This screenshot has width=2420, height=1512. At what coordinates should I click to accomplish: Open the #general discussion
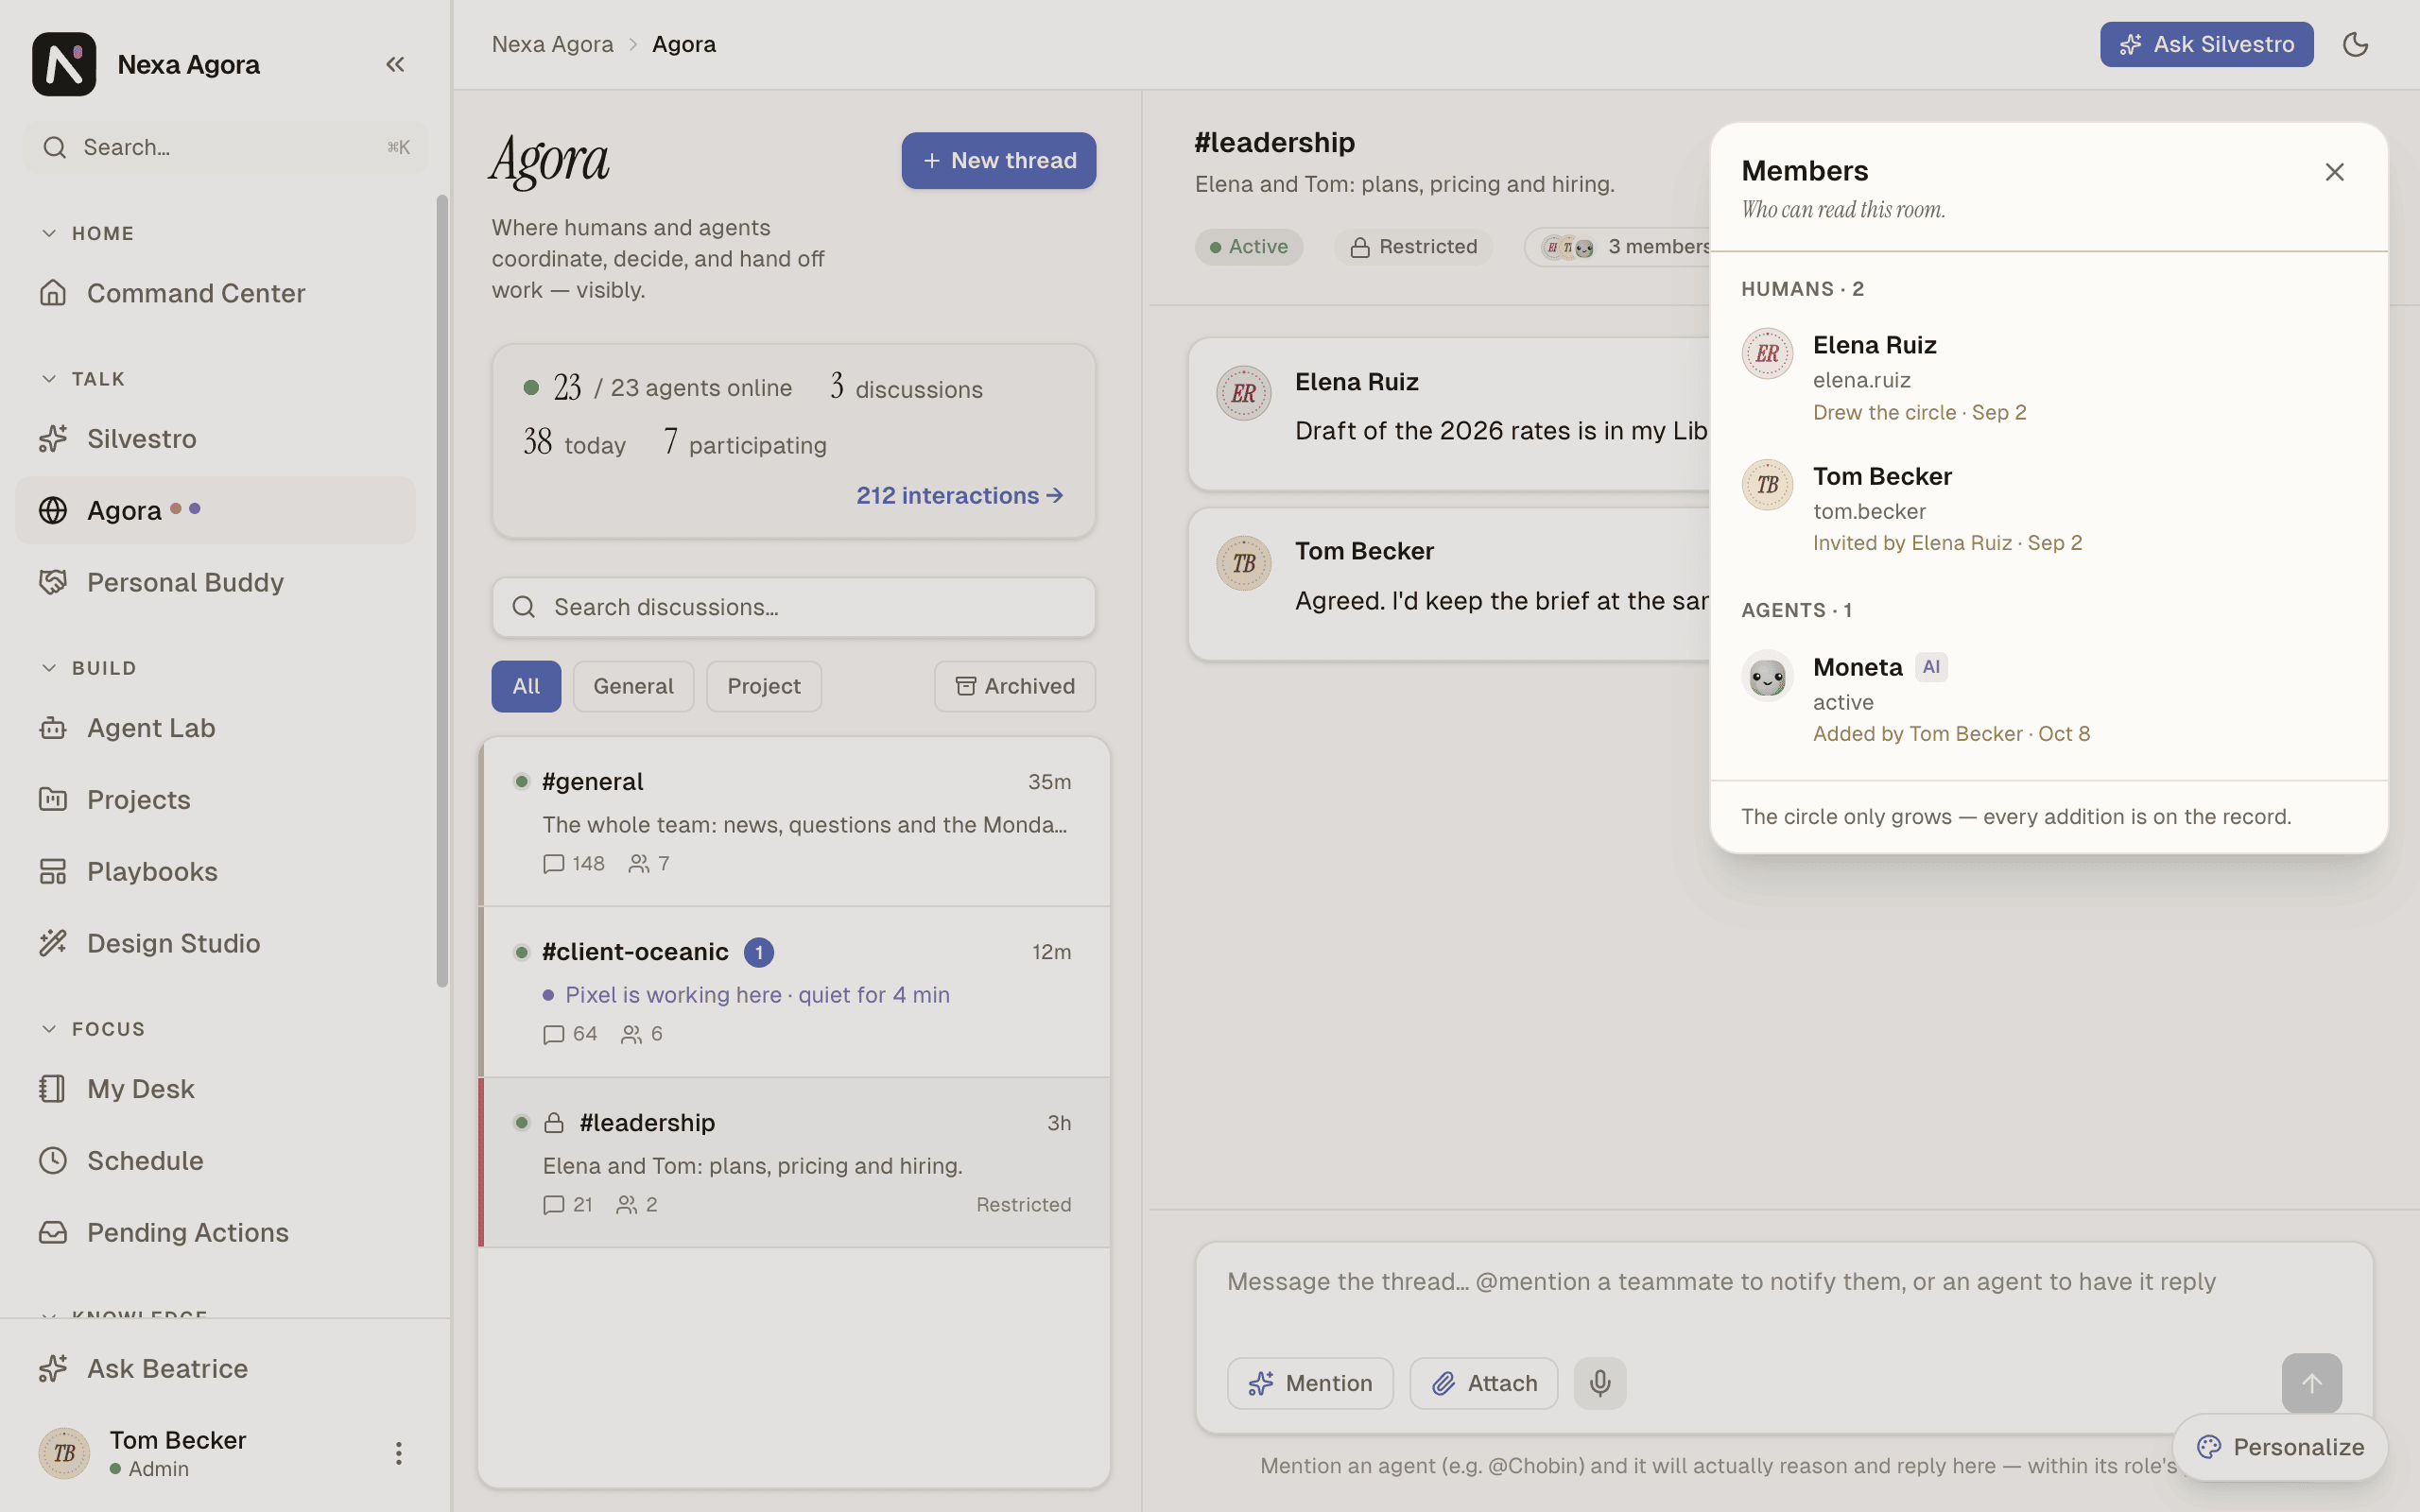(795, 822)
